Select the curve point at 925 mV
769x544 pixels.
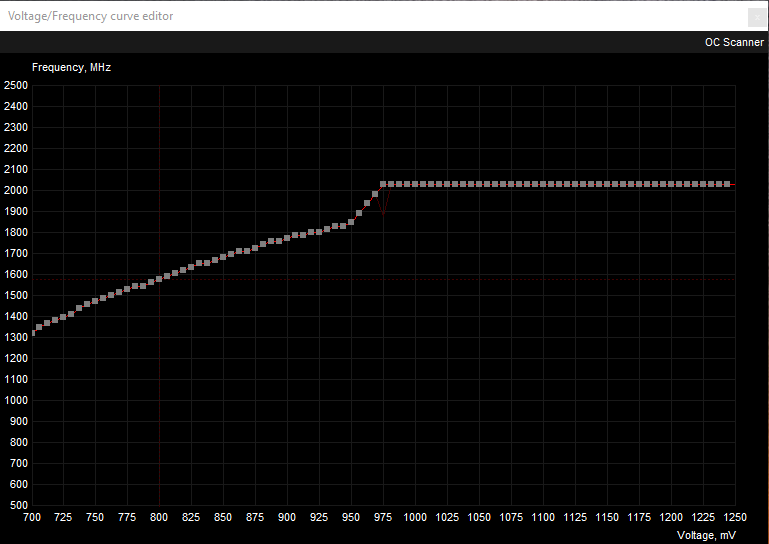tap(319, 232)
